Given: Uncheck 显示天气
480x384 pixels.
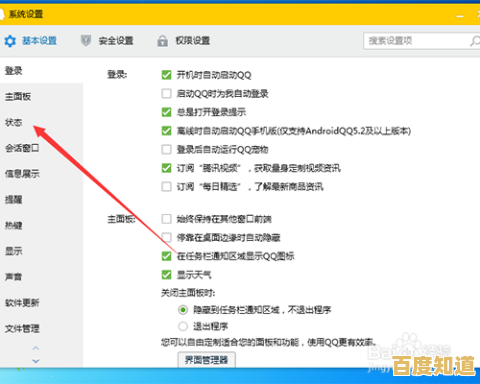Looking at the screenshot, I should pyautogui.click(x=166, y=275).
